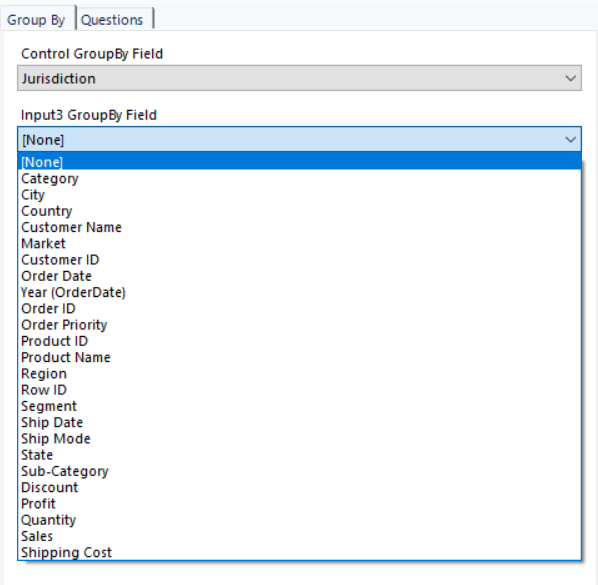Select Sub-Category from the list
598x585 pixels.
point(299,471)
